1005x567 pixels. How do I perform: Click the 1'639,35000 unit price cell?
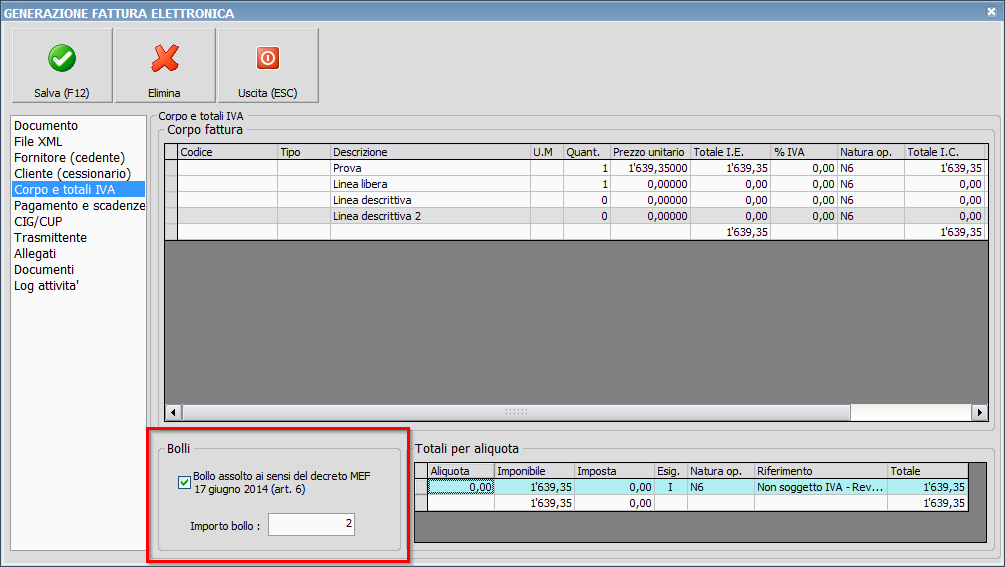650,168
